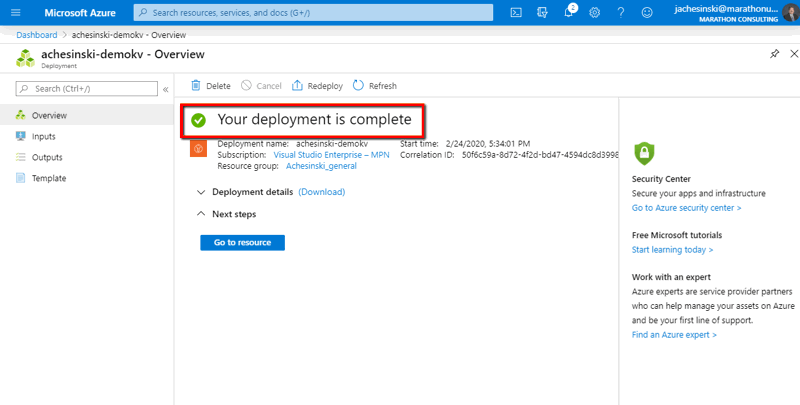Viewport: 800px width, 405px height.
Task: Open Template in the side menu
Action: pos(49,178)
